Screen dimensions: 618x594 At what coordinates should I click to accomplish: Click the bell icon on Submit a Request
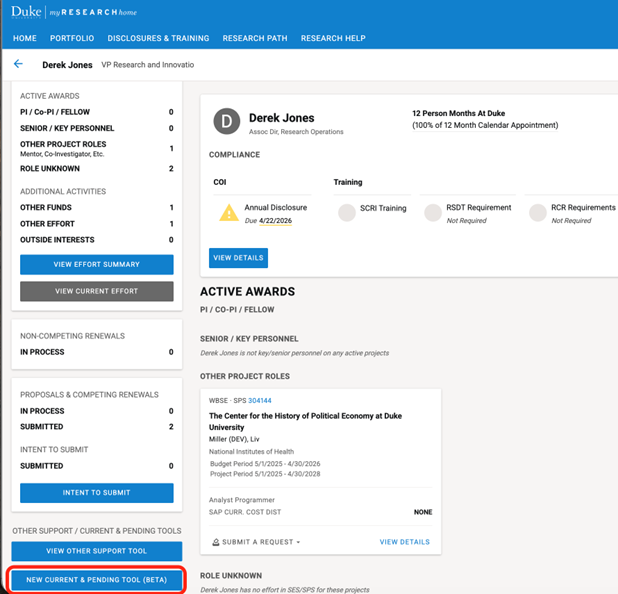pyautogui.click(x=215, y=542)
